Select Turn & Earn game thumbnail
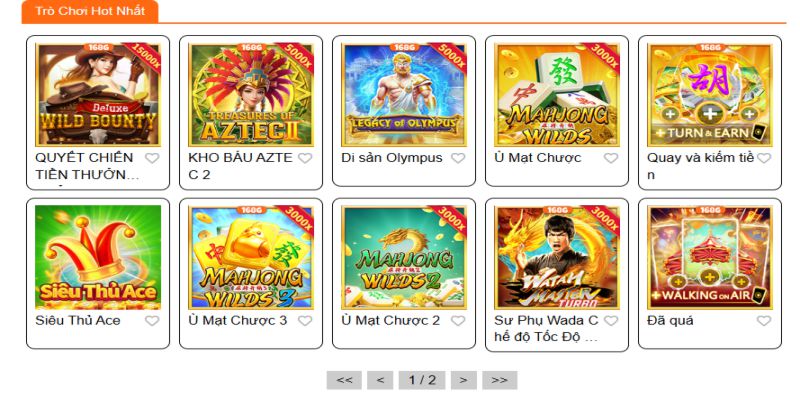Screen dimensions: 800x400 (x=710, y=95)
